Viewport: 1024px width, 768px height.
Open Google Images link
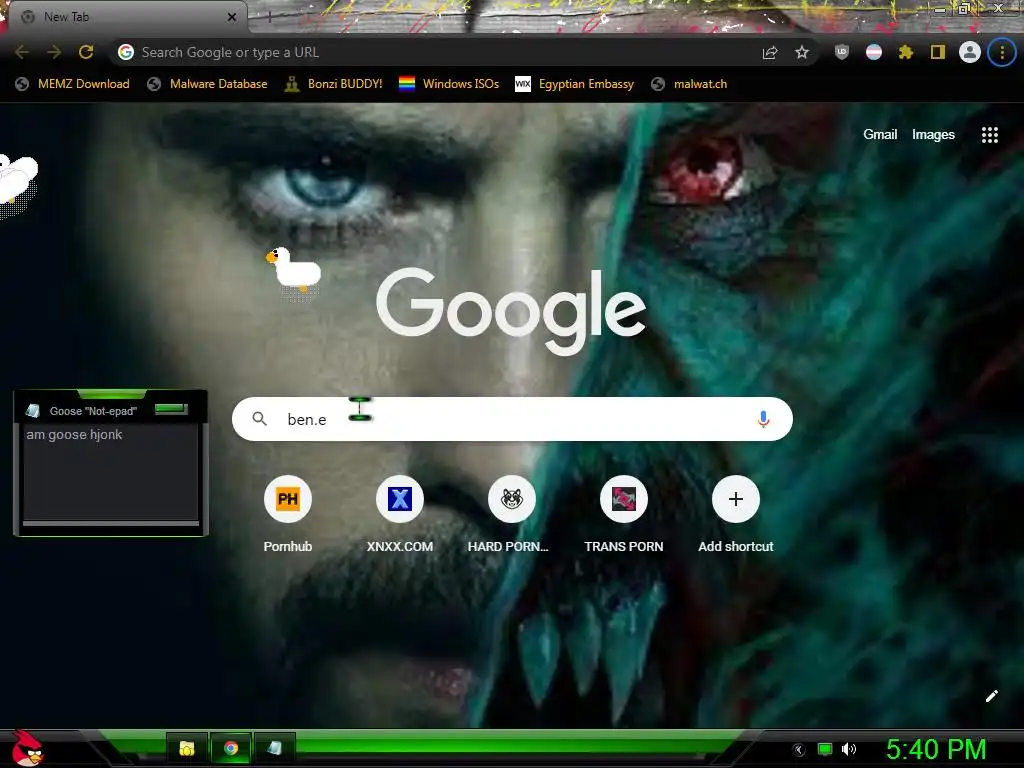[933, 135]
